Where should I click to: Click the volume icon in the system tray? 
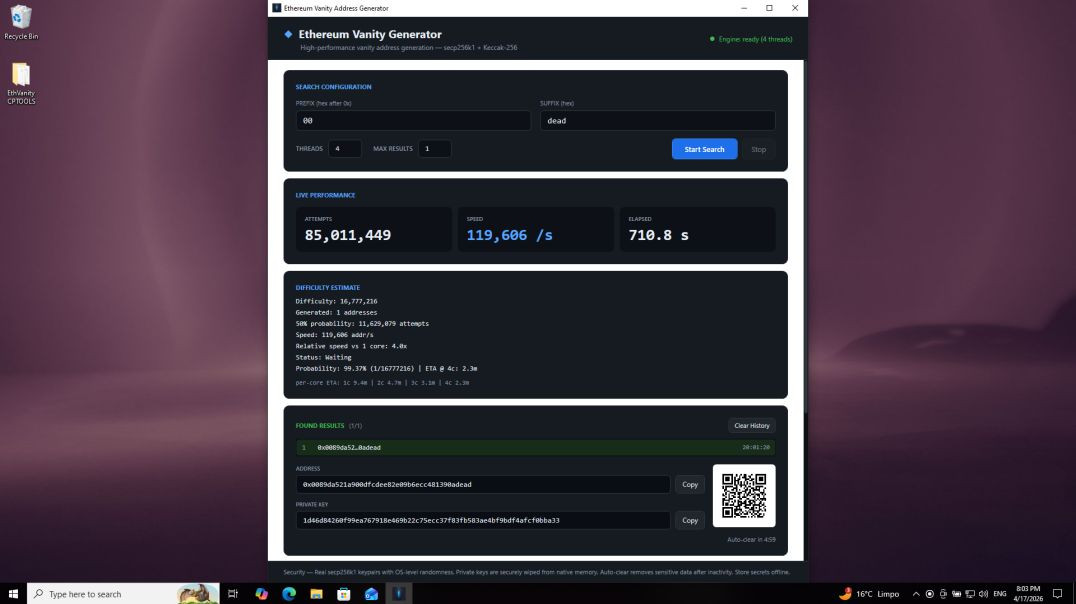pyautogui.click(x=984, y=593)
